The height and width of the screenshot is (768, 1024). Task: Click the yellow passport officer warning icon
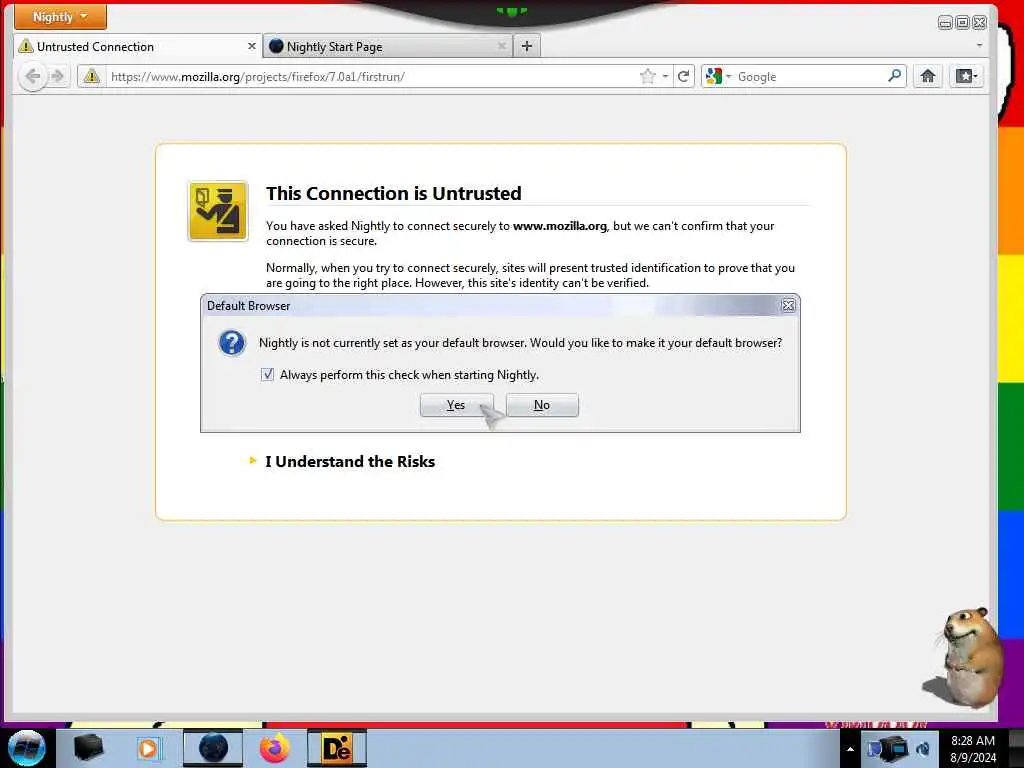[218, 211]
